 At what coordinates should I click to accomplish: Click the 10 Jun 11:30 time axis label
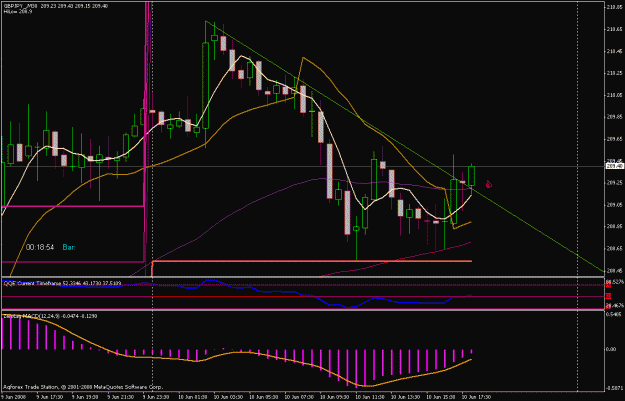(370, 397)
